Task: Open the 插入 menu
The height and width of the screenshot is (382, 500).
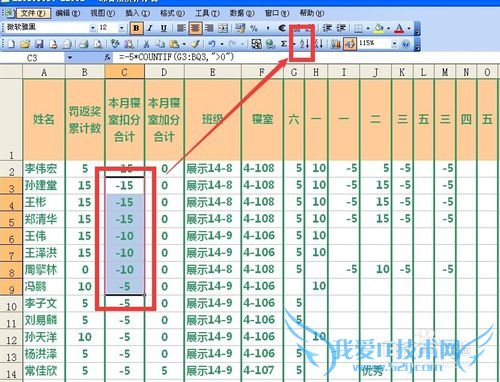Action: (x=137, y=13)
